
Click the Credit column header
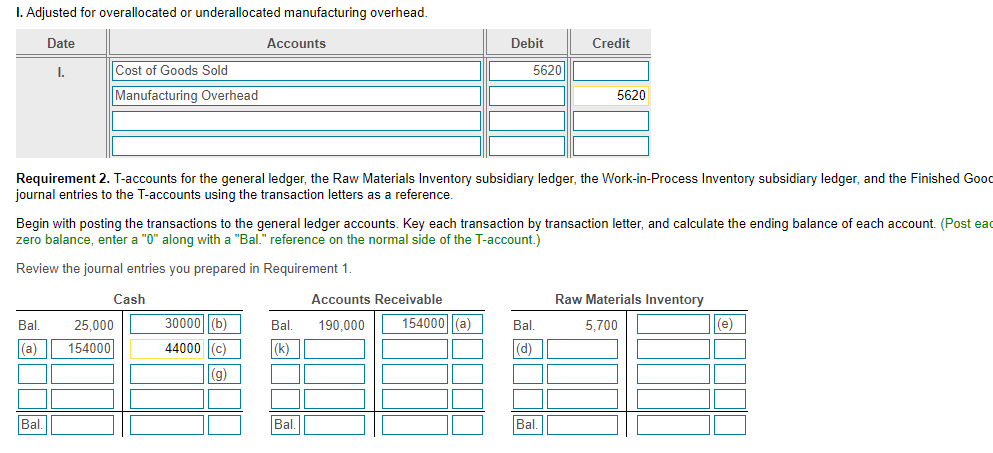(x=611, y=43)
